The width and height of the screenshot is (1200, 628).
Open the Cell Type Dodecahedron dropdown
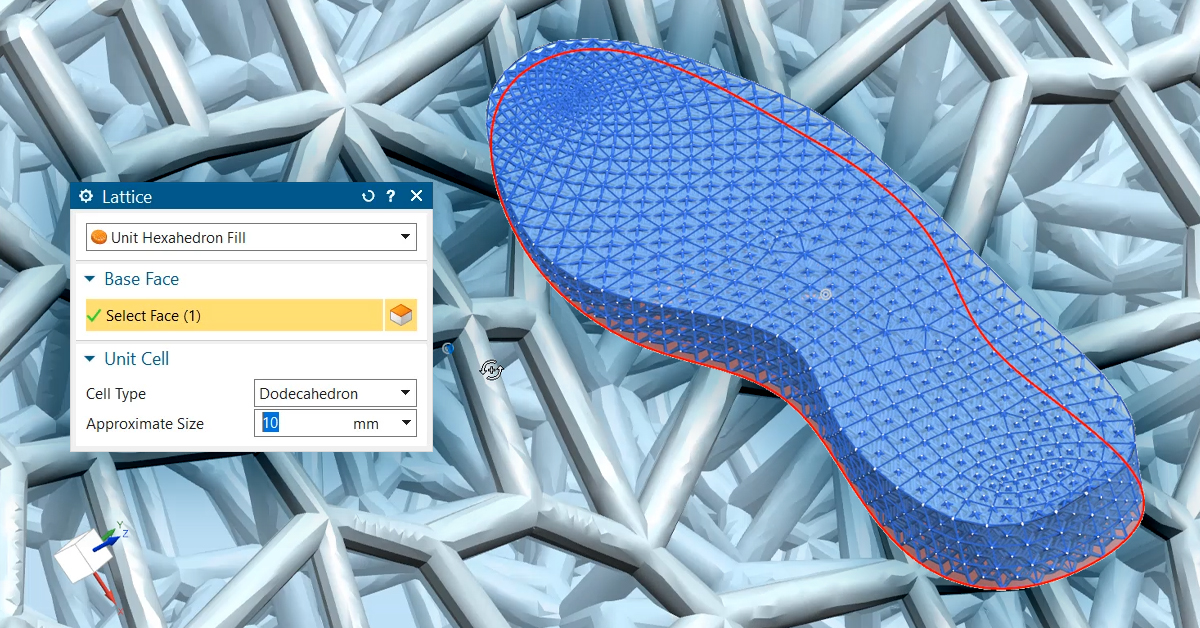[x=336, y=393]
